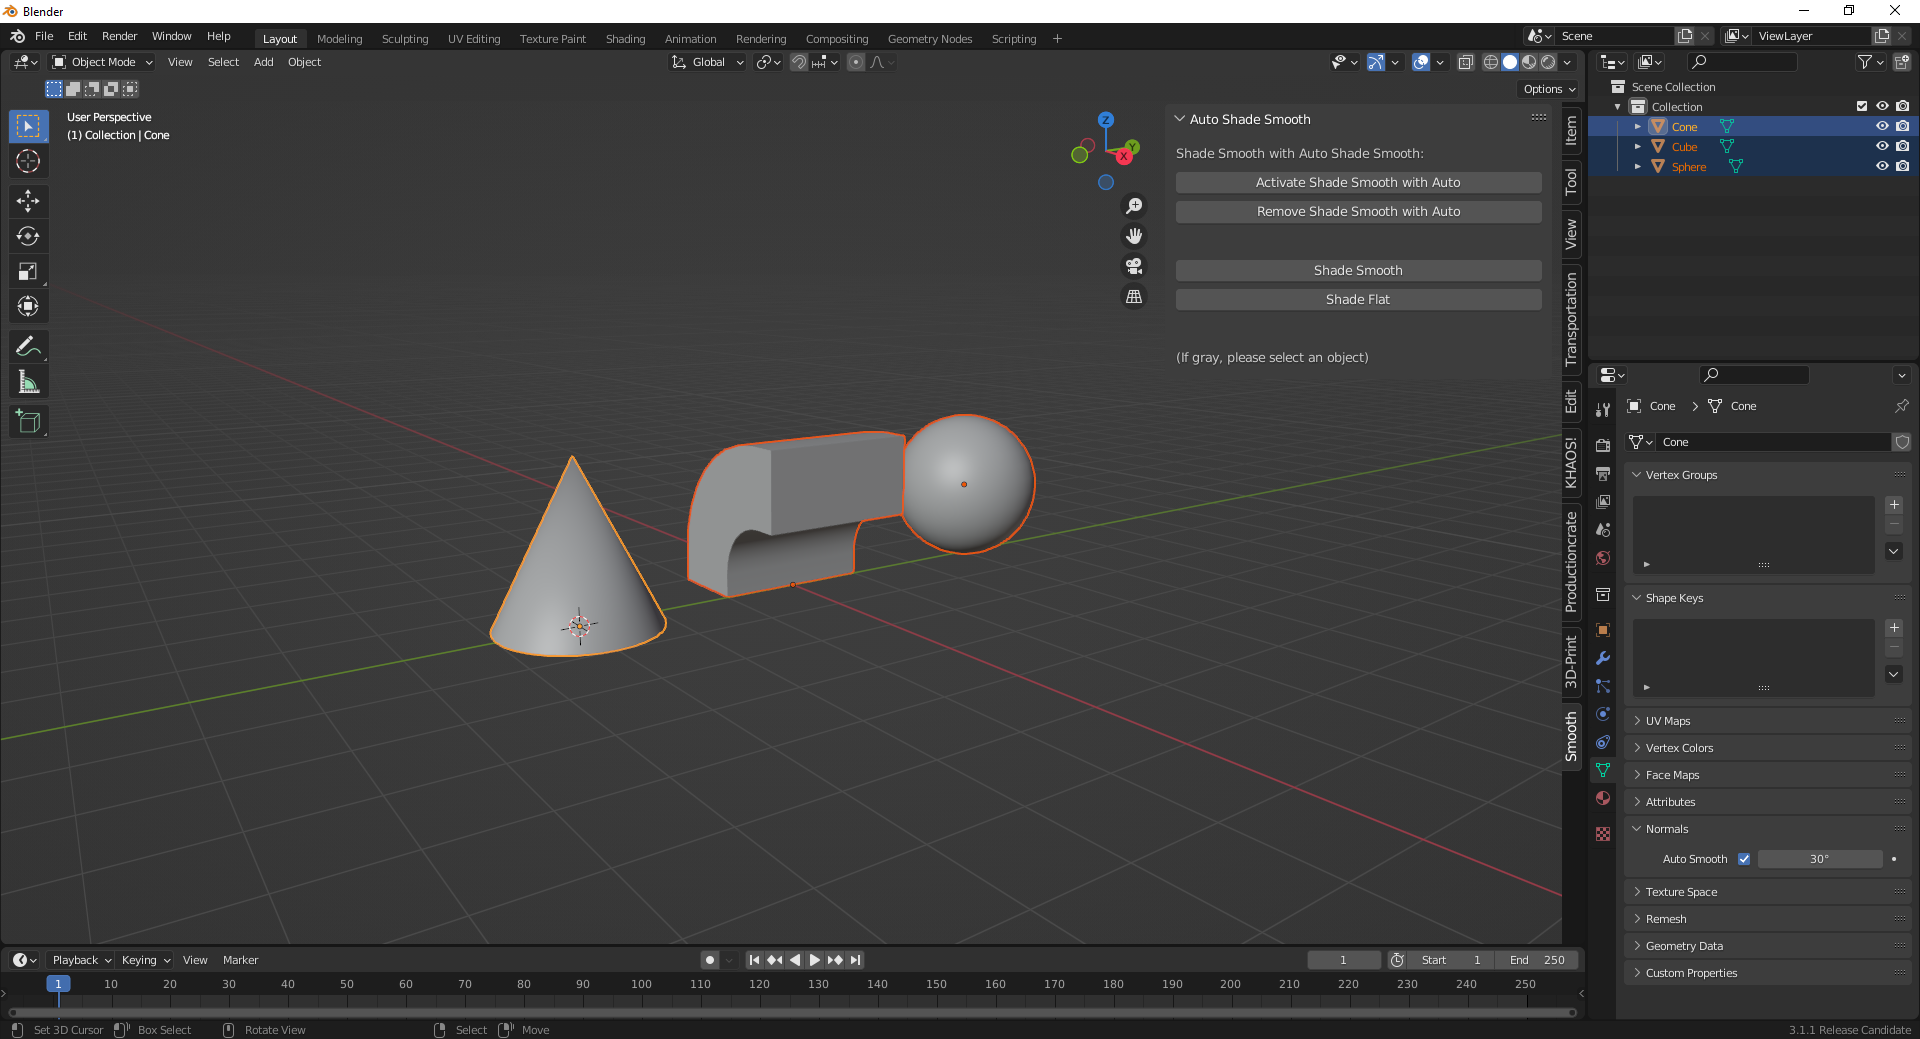Screen dimensions: 1920x1039
Task: Open the Render Properties tab
Action: coord(1603,443)
